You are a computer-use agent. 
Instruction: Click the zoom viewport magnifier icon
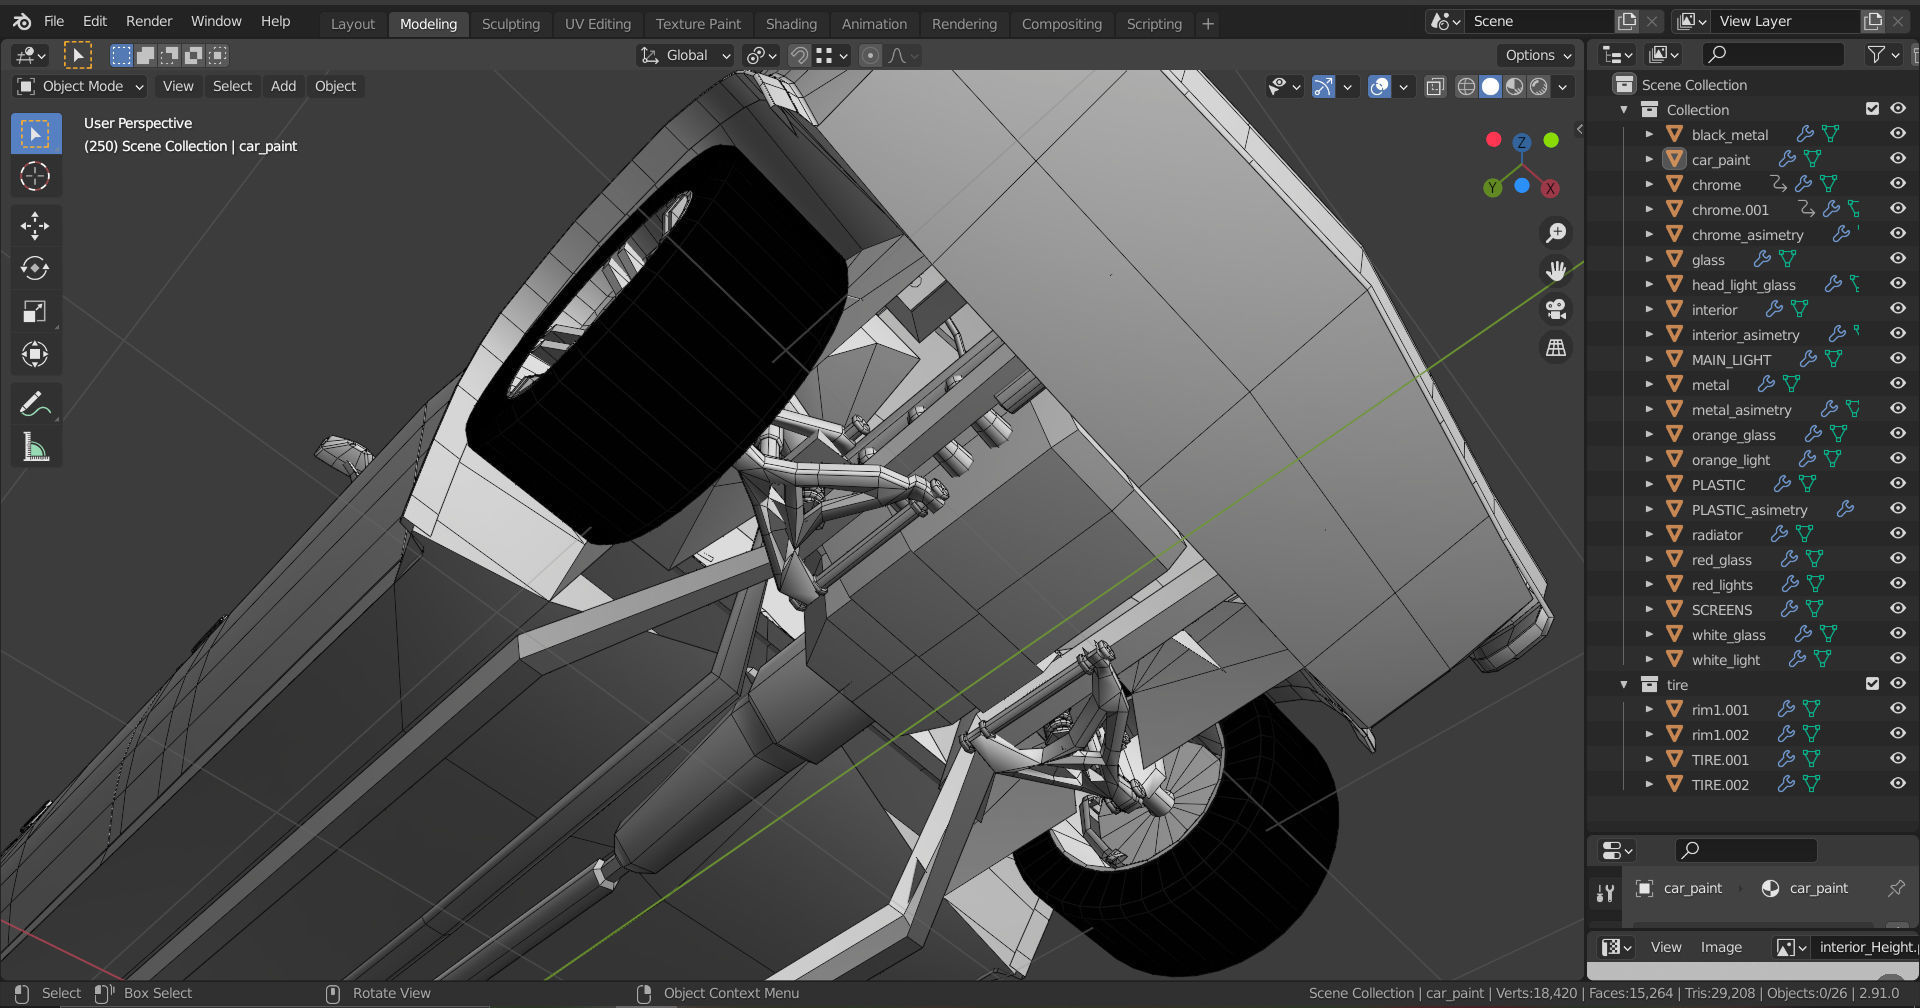click(x=1556, y=233)
